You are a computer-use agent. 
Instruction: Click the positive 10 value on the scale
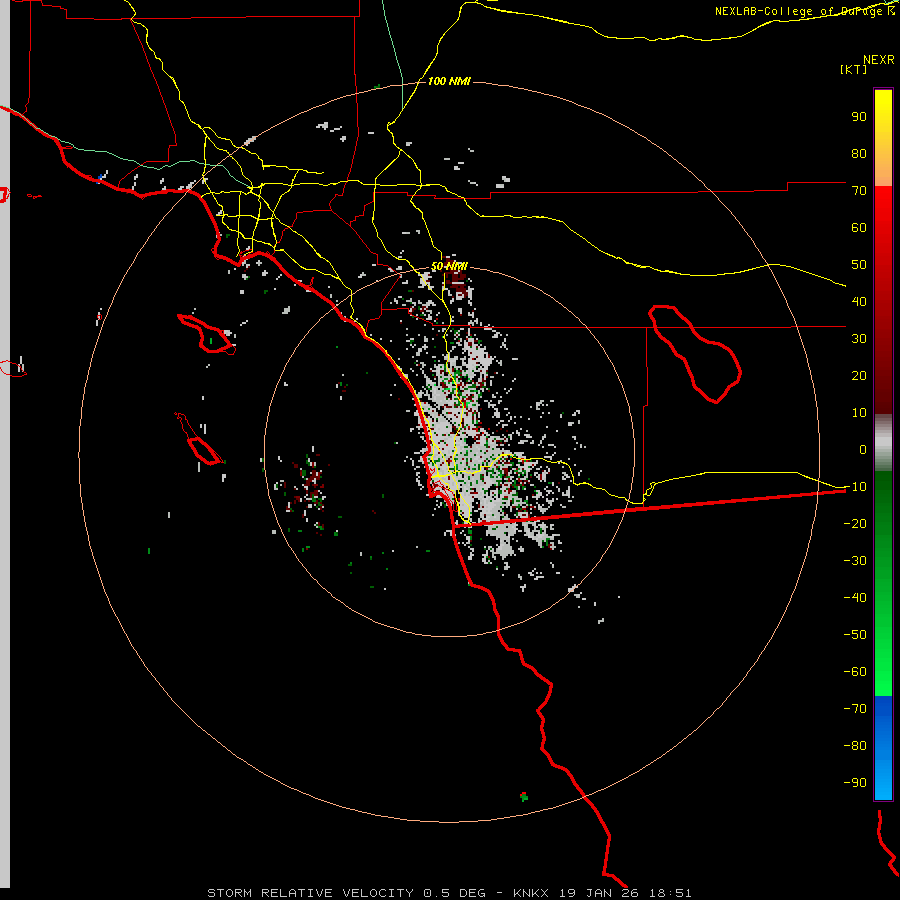coord(859,413)
